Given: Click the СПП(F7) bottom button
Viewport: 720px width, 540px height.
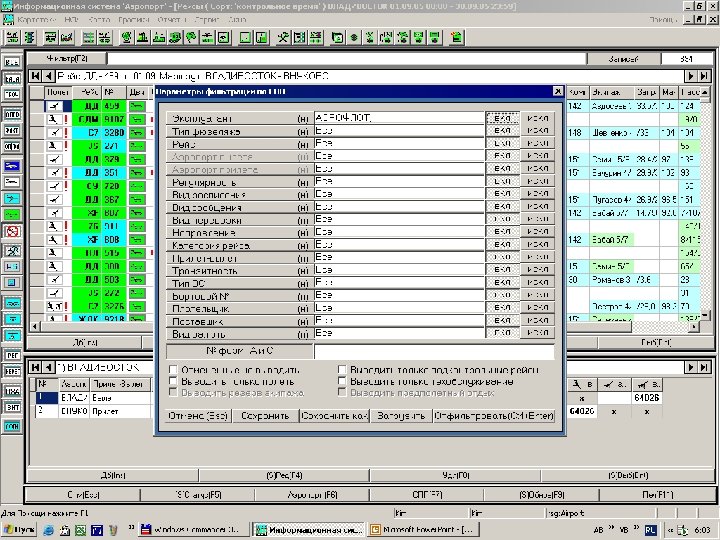Looking at the screenshot, I should click(427, 495).
